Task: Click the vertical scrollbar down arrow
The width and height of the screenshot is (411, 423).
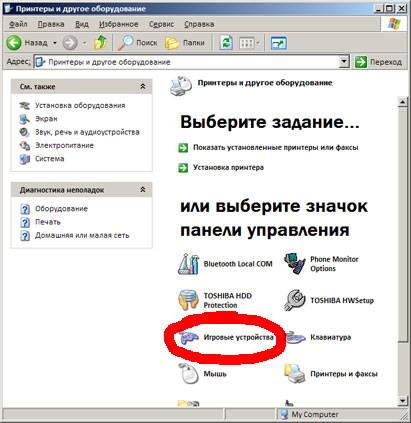Action: coord(403,400)
